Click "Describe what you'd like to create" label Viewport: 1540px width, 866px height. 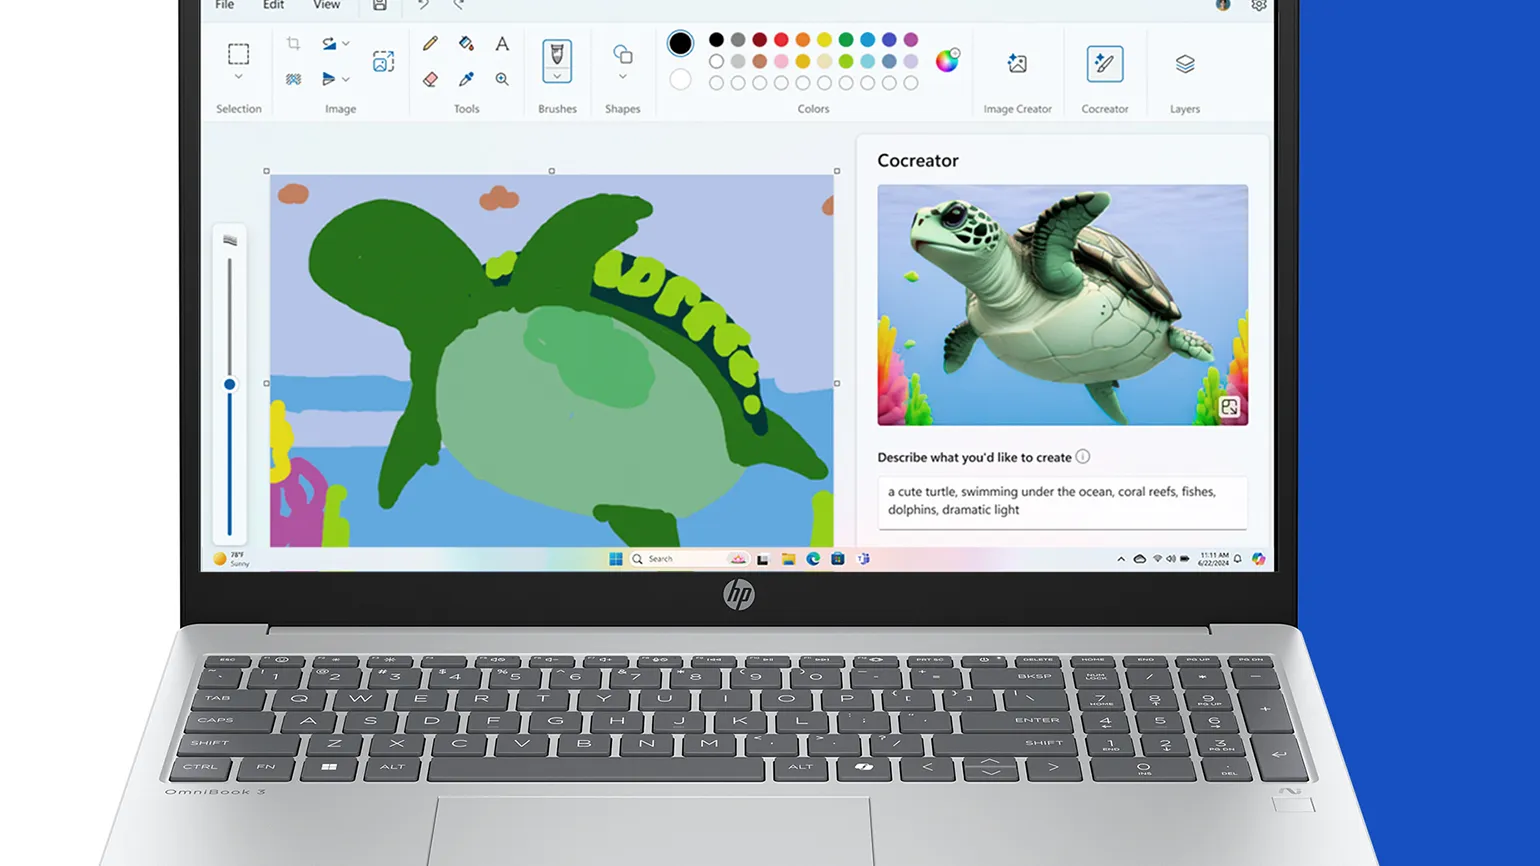(x=974, y=458)
